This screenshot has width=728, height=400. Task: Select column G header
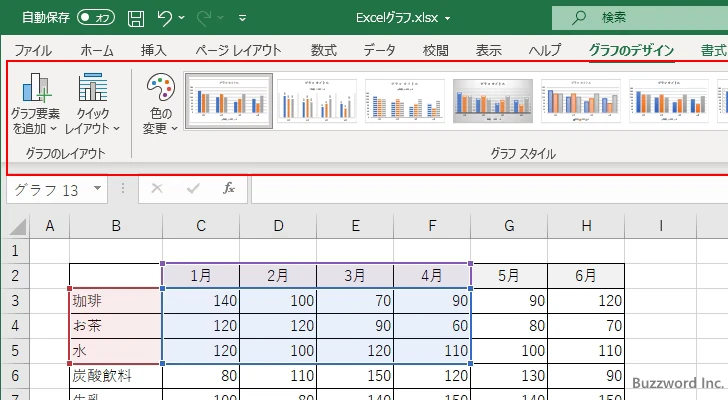click(x=509, y=226)
